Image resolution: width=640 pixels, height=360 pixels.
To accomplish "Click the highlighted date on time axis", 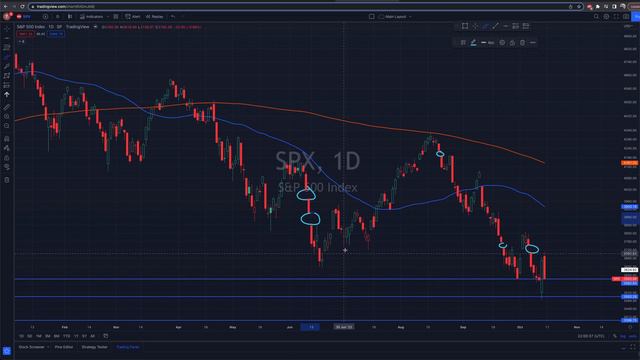I will point(311,327).
